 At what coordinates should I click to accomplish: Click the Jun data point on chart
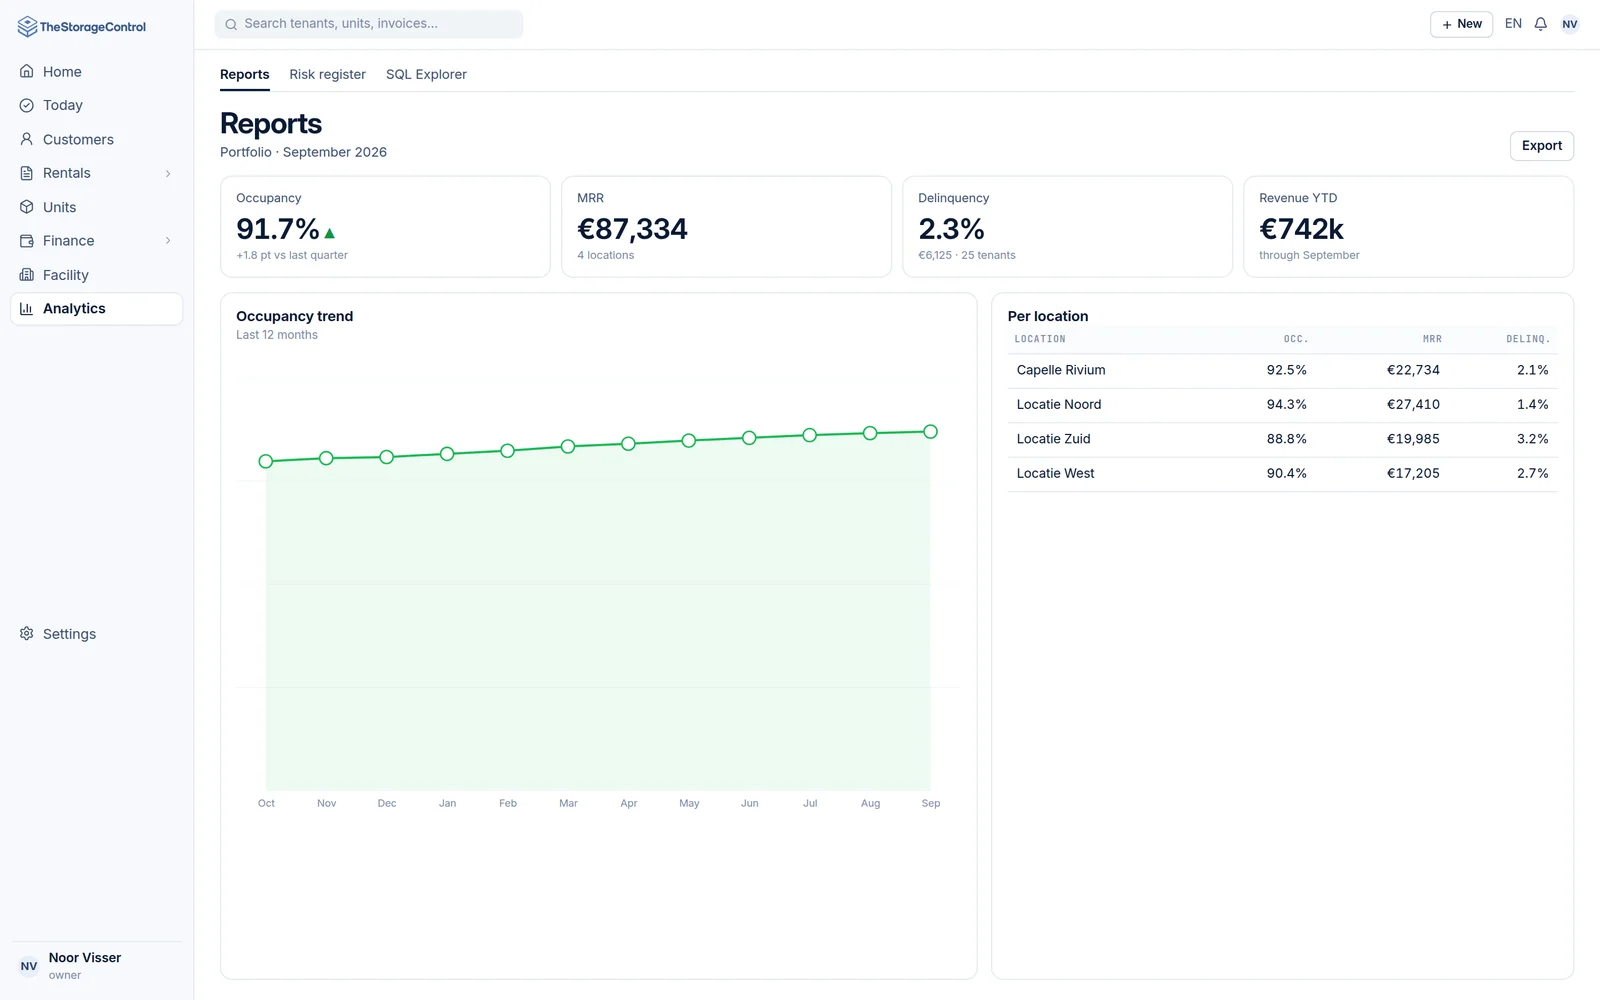tap(749, 438)
